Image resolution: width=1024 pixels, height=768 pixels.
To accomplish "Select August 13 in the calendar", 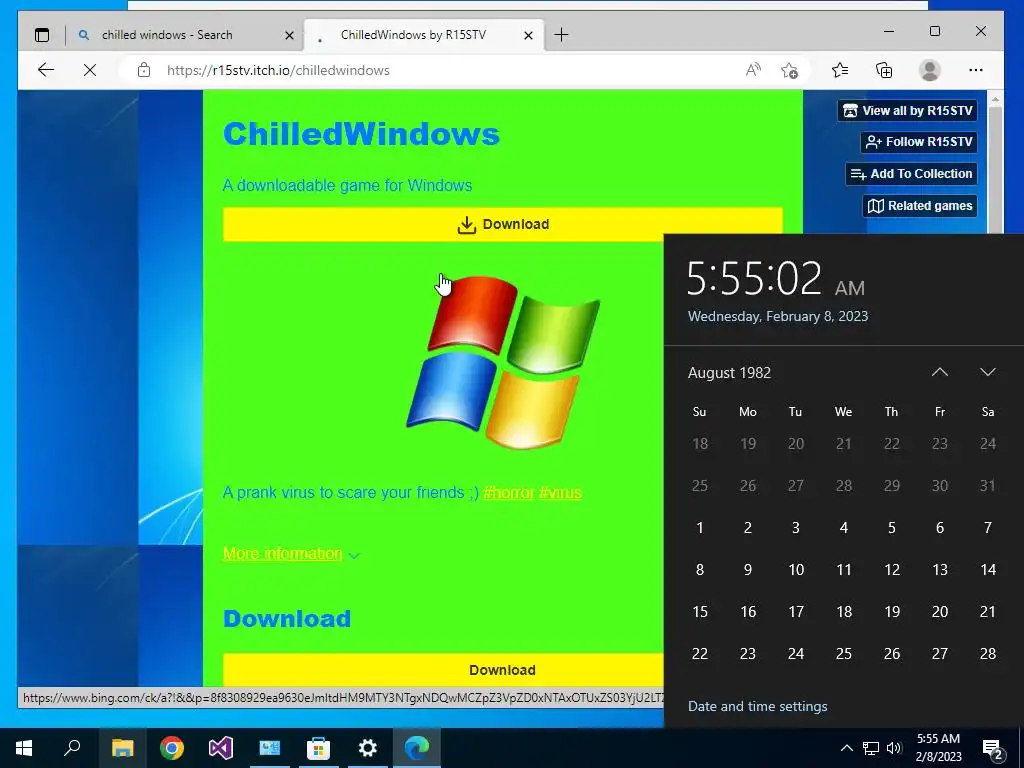I will click(x=940, y=569).
